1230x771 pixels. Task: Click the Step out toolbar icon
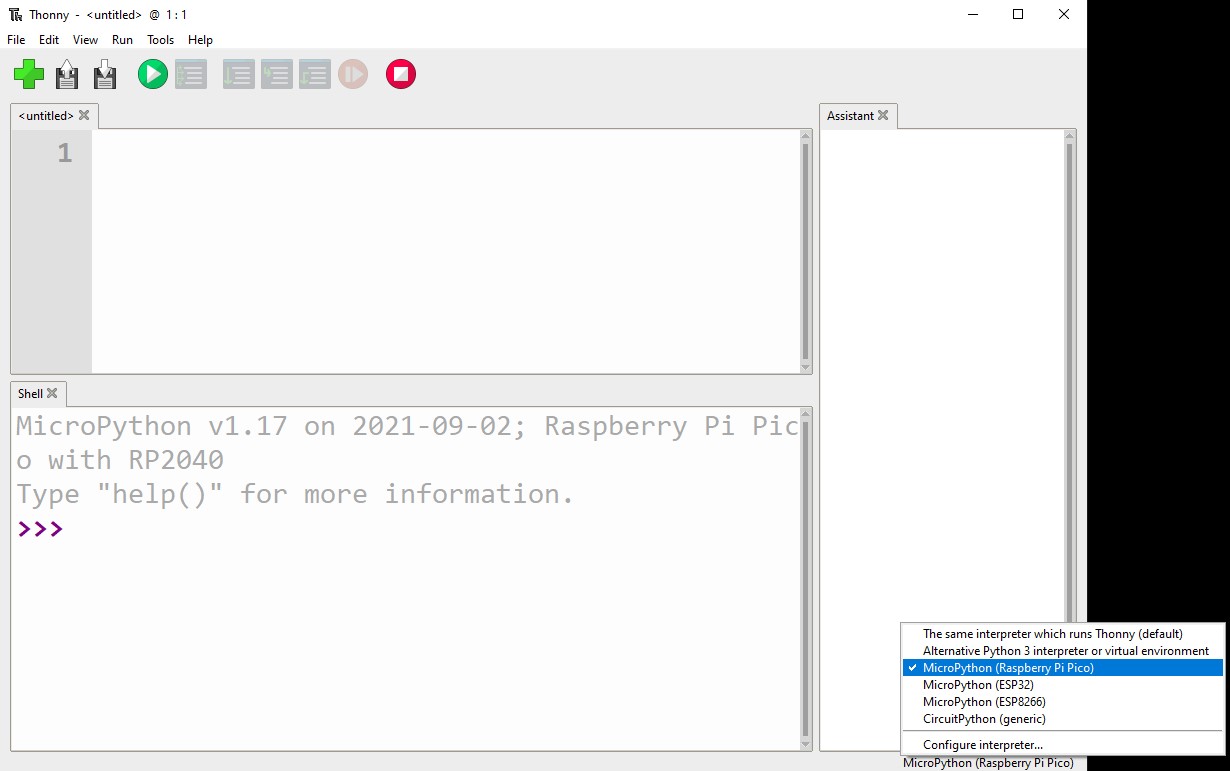point(315,74)
